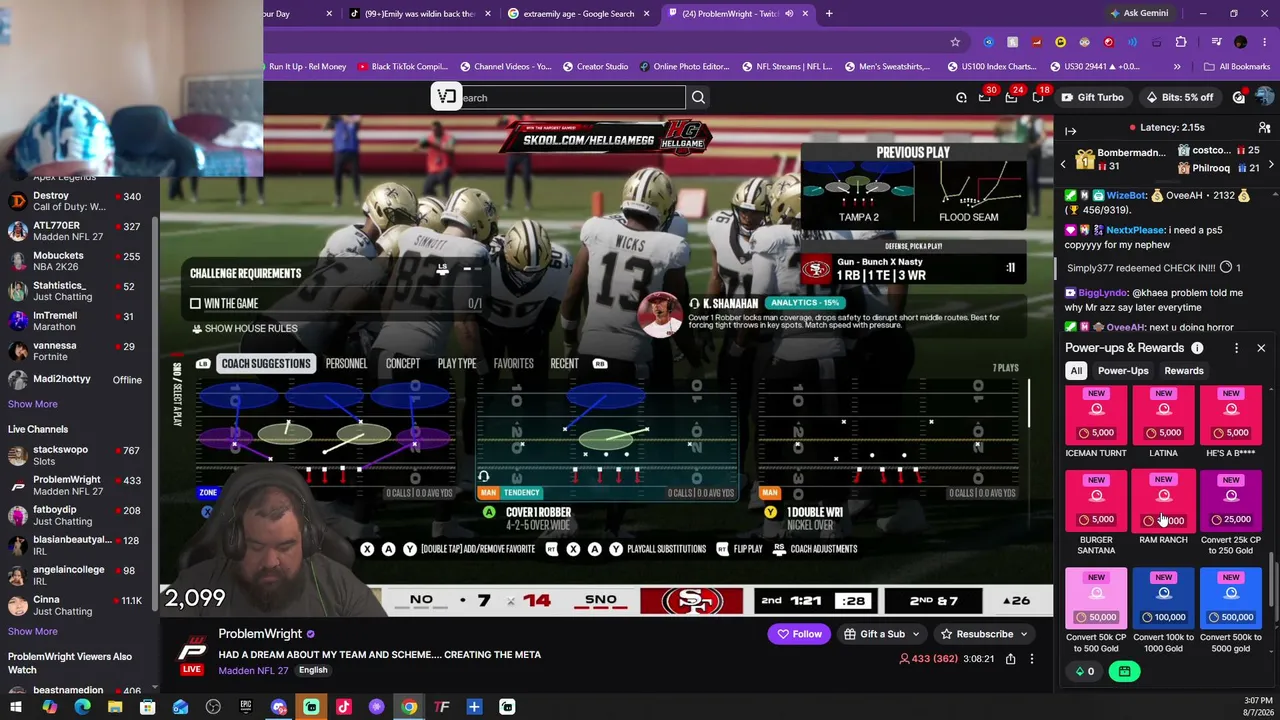Follow the ProblemWright channel
This screenshot has height=720, width=1280.
[798, 634]
